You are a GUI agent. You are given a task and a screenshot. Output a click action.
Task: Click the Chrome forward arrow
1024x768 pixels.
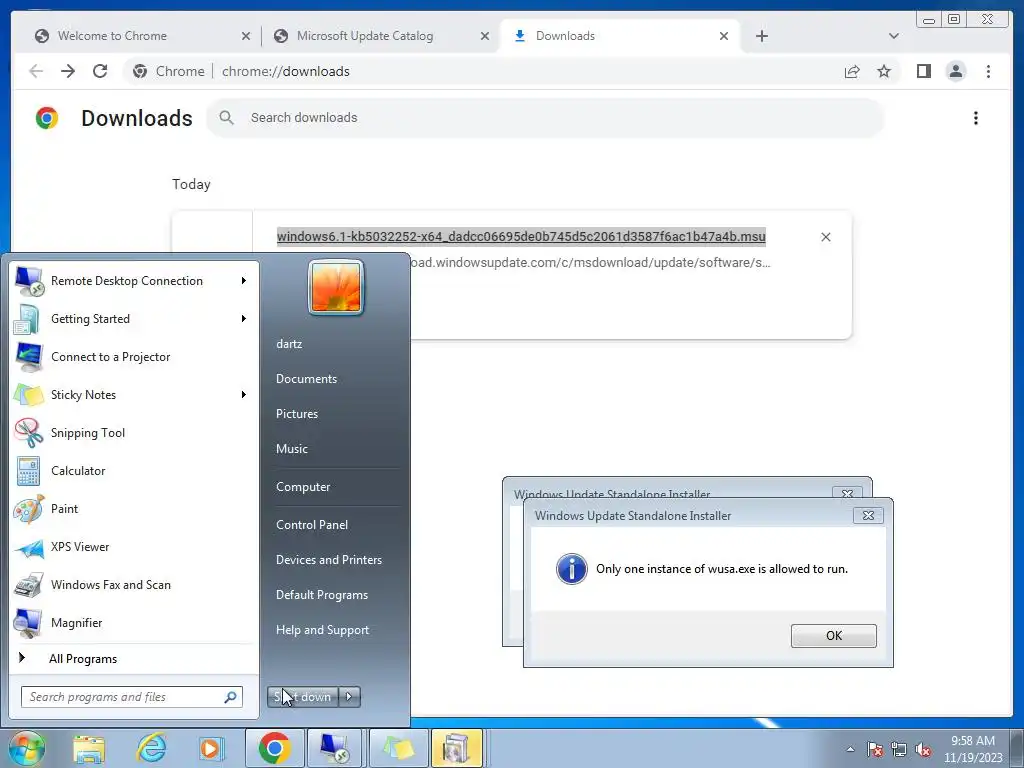click(68, 71)
